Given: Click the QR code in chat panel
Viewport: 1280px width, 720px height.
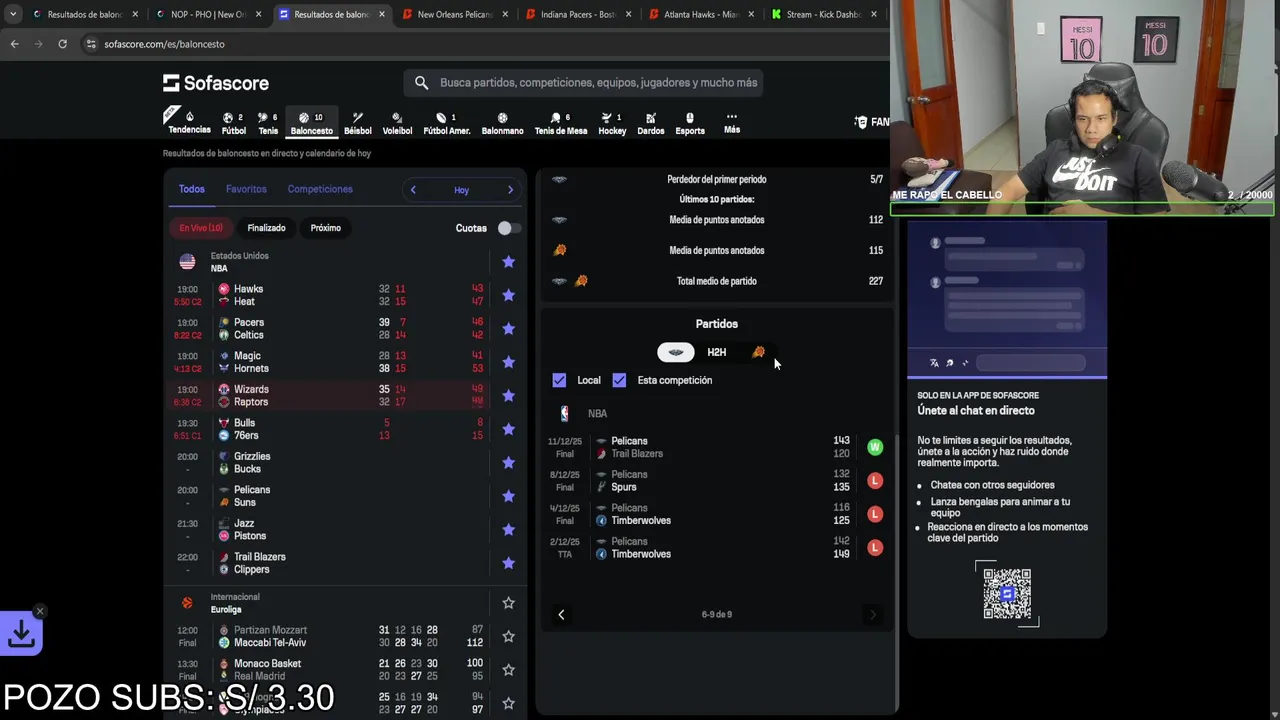Looking at the screenshot, I should [x=1007, y=594].
